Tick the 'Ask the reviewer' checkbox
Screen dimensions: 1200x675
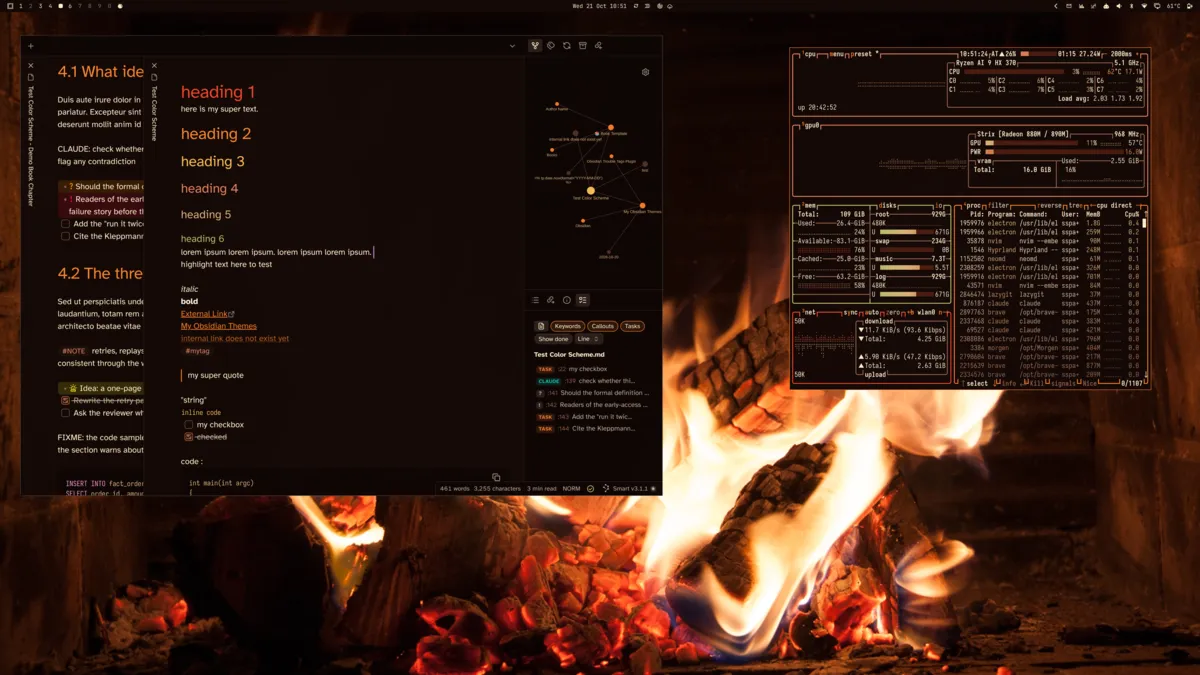[65, 413]
